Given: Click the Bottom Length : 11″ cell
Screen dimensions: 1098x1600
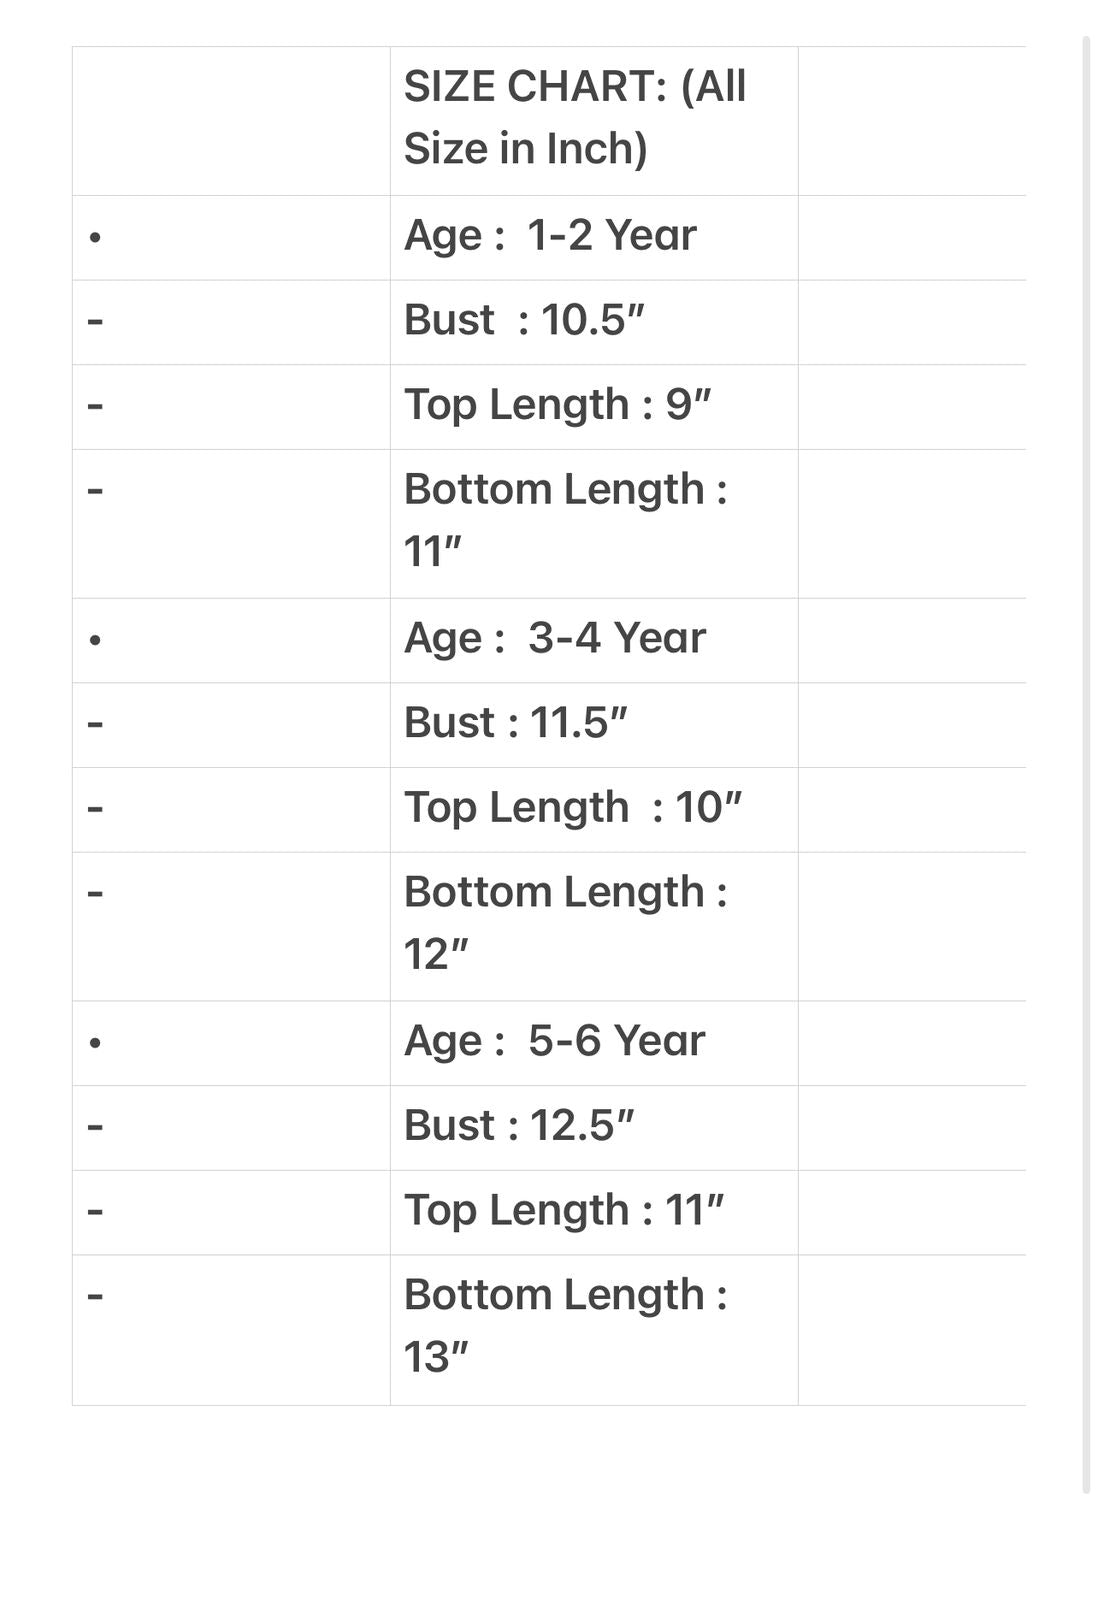Looking at the screenshot, I should [x=594, y=524].
